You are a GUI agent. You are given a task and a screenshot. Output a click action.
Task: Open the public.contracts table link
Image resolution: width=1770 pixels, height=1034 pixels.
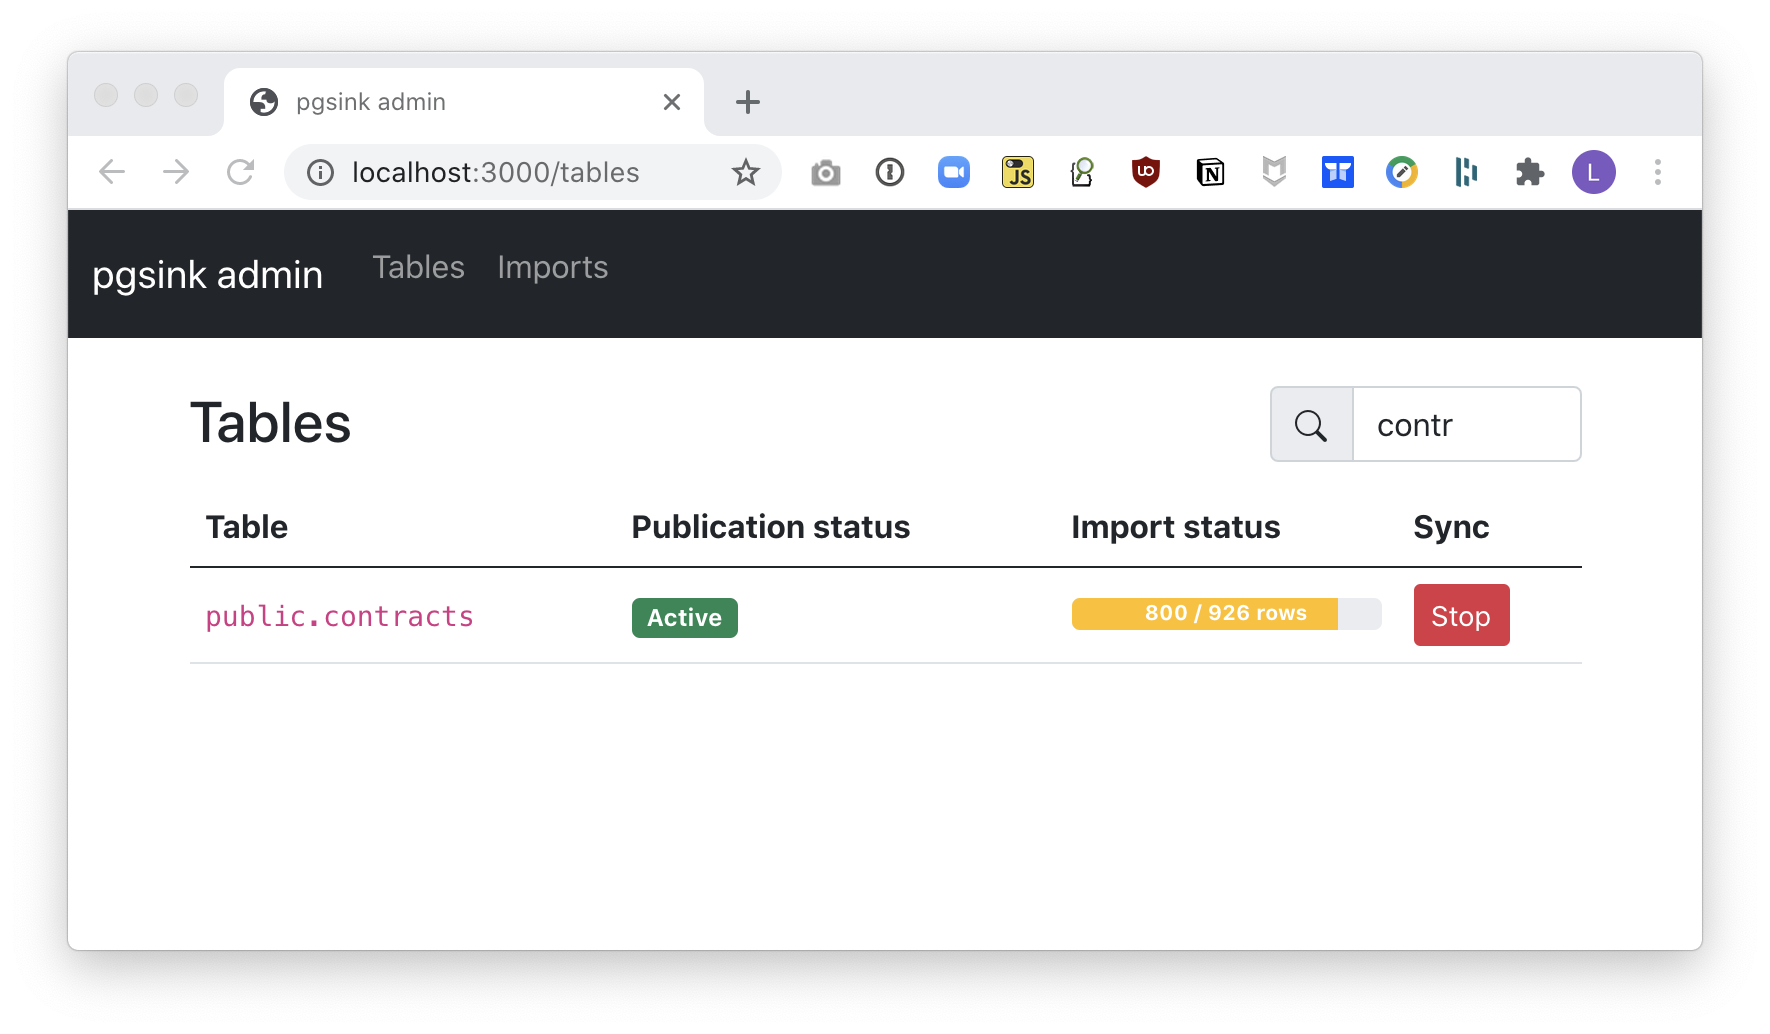click(339, 616)
